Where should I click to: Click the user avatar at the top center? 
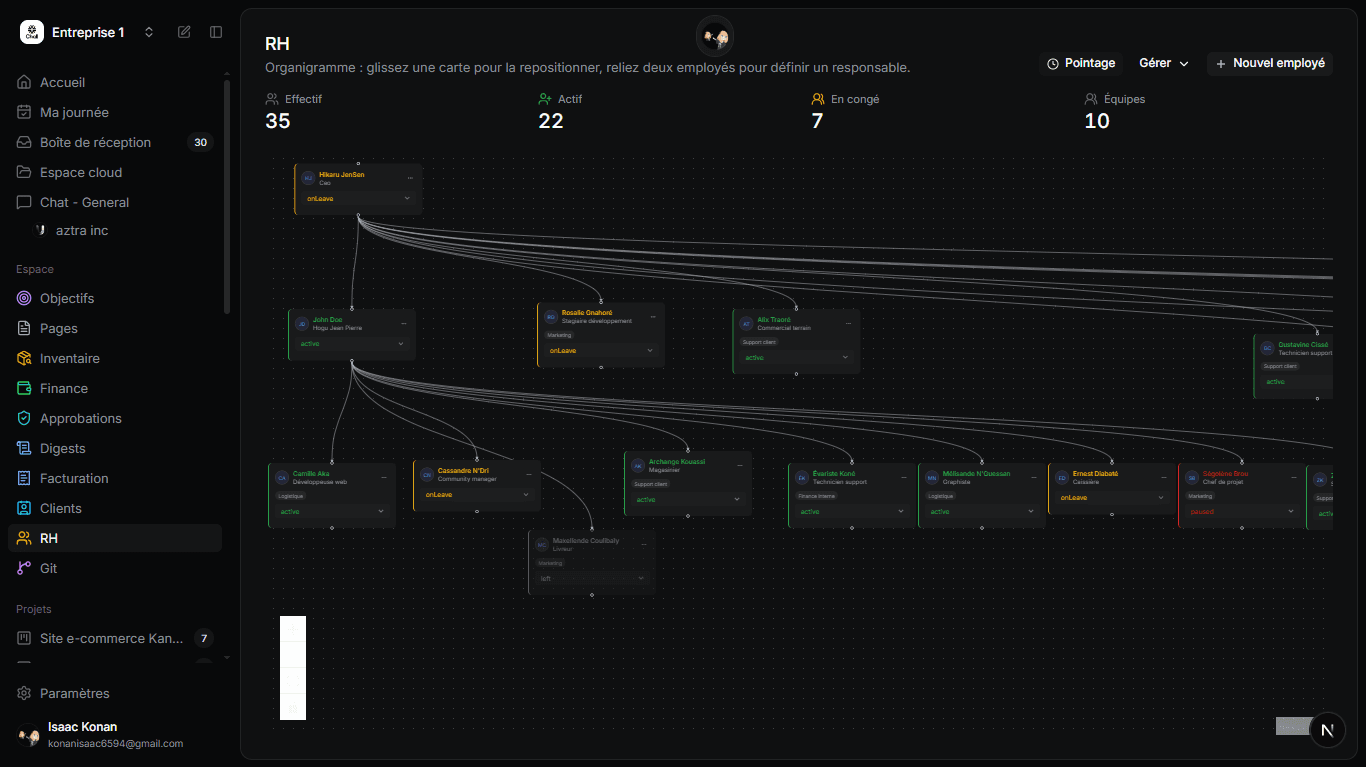pos(715,38)
